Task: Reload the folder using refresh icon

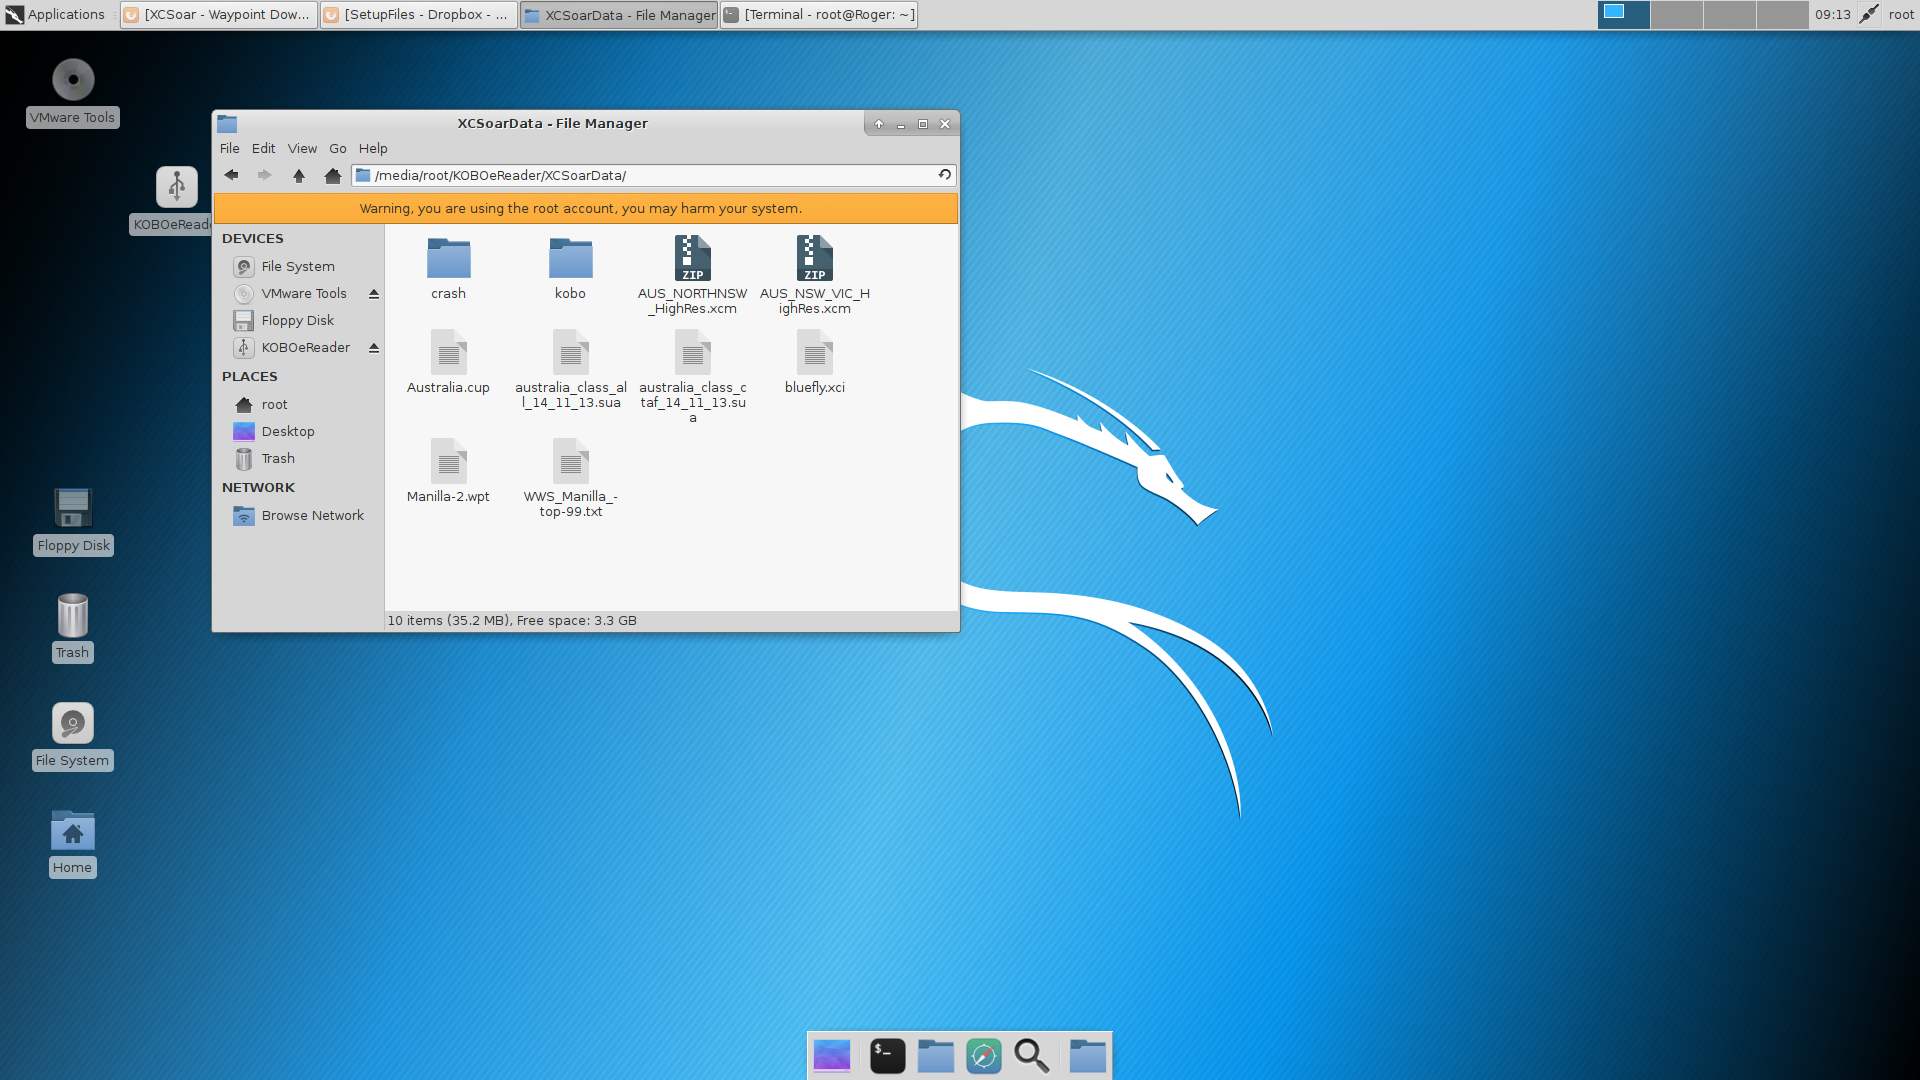Action: (944, 175)
